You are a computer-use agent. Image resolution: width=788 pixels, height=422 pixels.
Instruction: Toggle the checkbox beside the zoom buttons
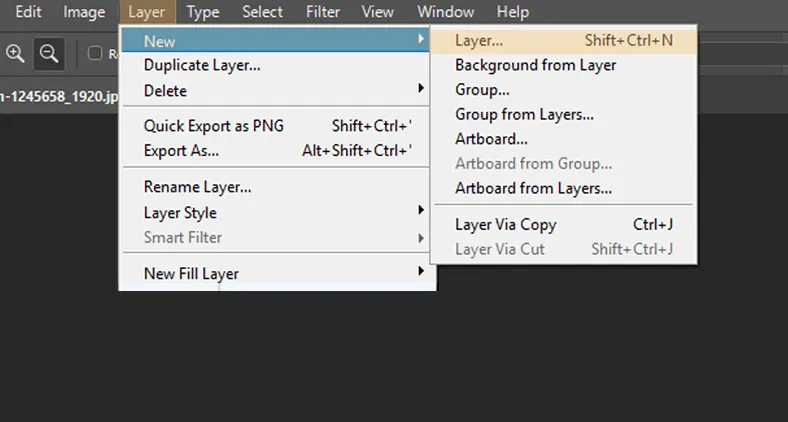[x=94, y=53]
